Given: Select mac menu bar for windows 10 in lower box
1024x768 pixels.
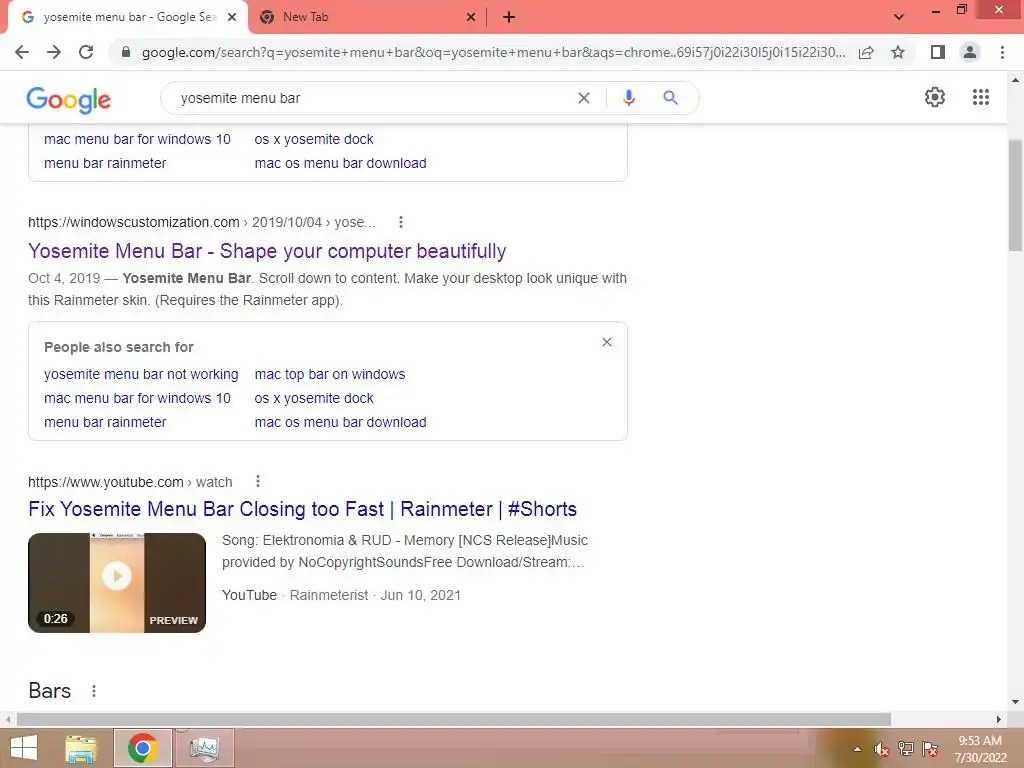Looking at the screenshot, I should [x=137, y=398].
